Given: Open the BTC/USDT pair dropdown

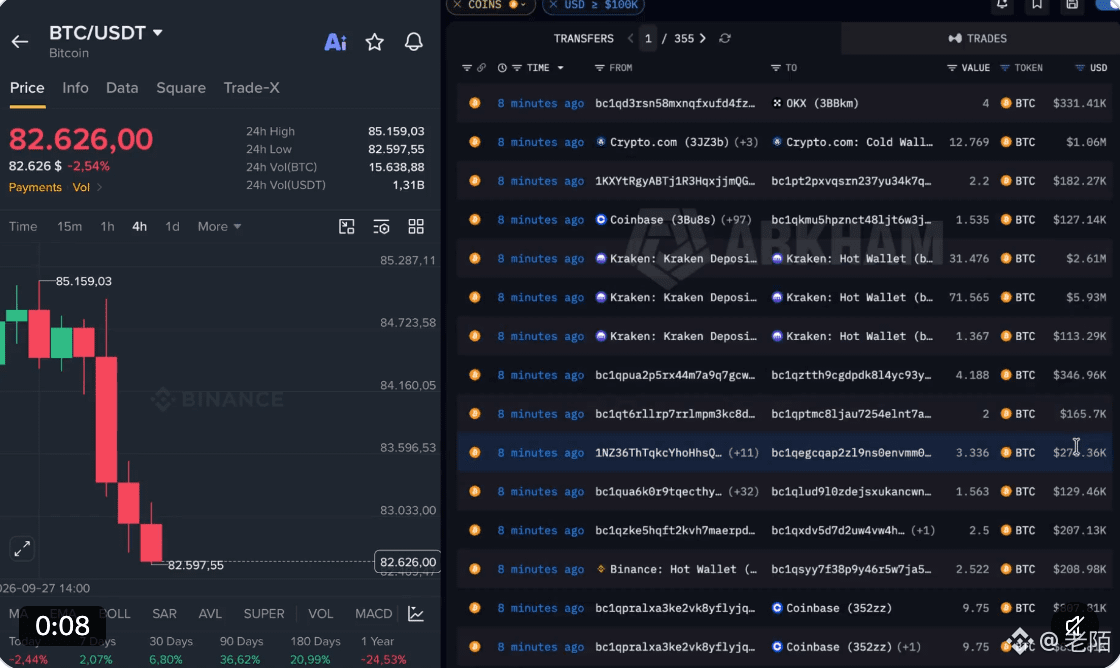Looking at the screenshot, I should pos(158,33).
